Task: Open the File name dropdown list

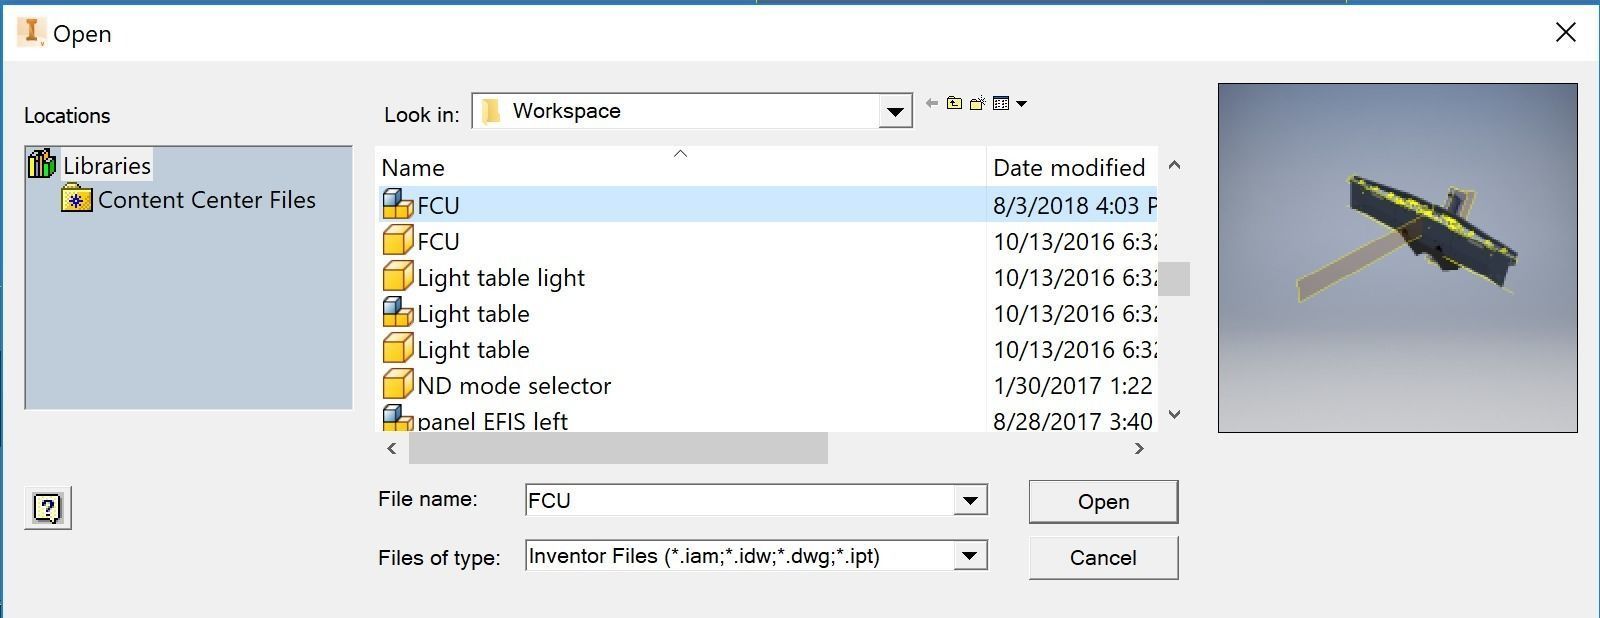Action: (969, 500)
